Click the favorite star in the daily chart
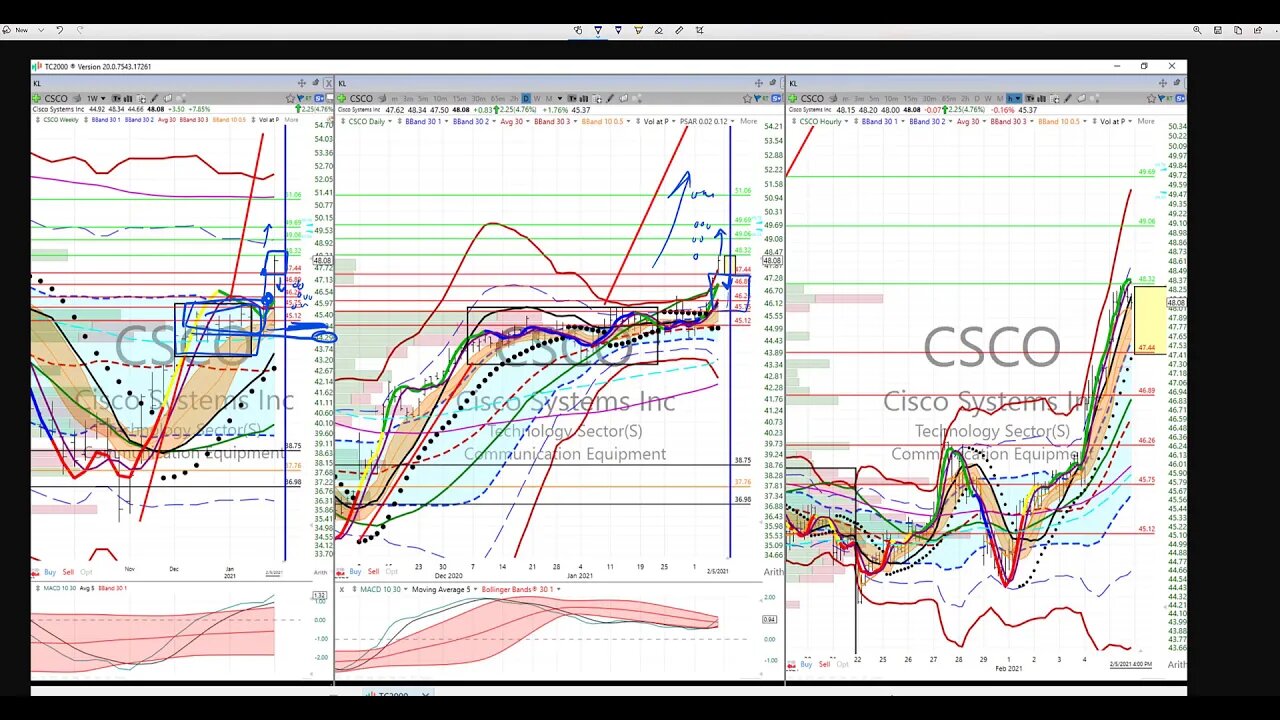1280x720 pixels. pos(747,98)
